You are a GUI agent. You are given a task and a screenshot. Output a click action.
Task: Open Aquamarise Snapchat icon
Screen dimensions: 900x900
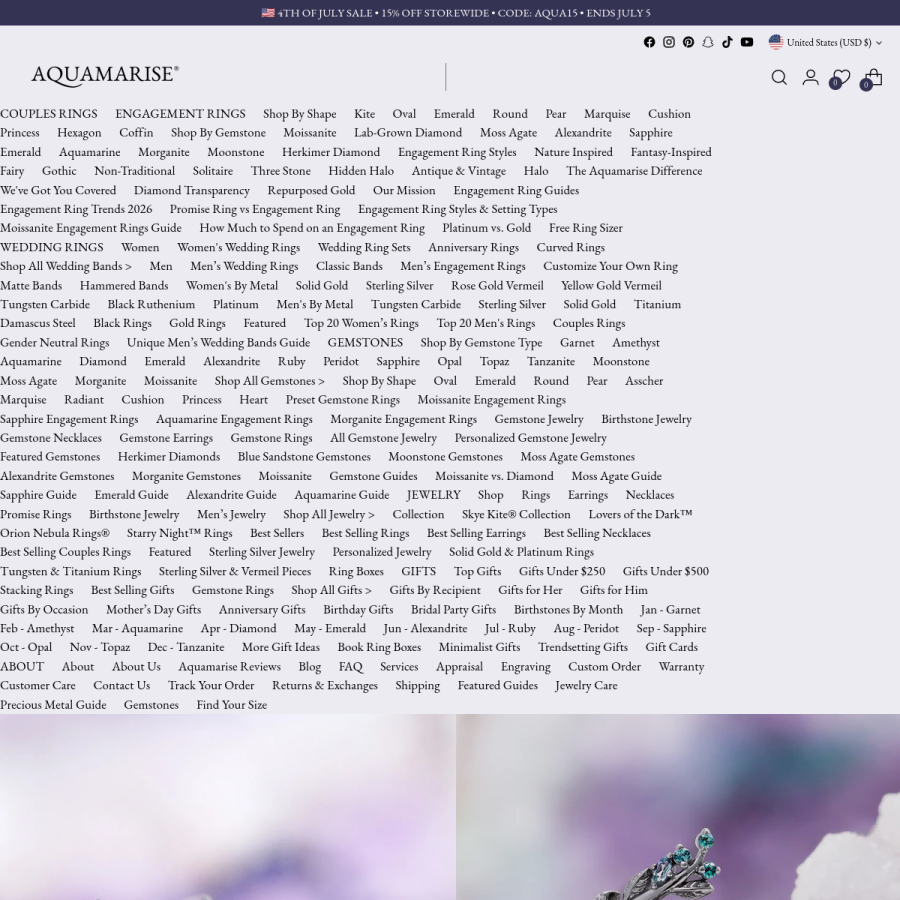(708, 42)
